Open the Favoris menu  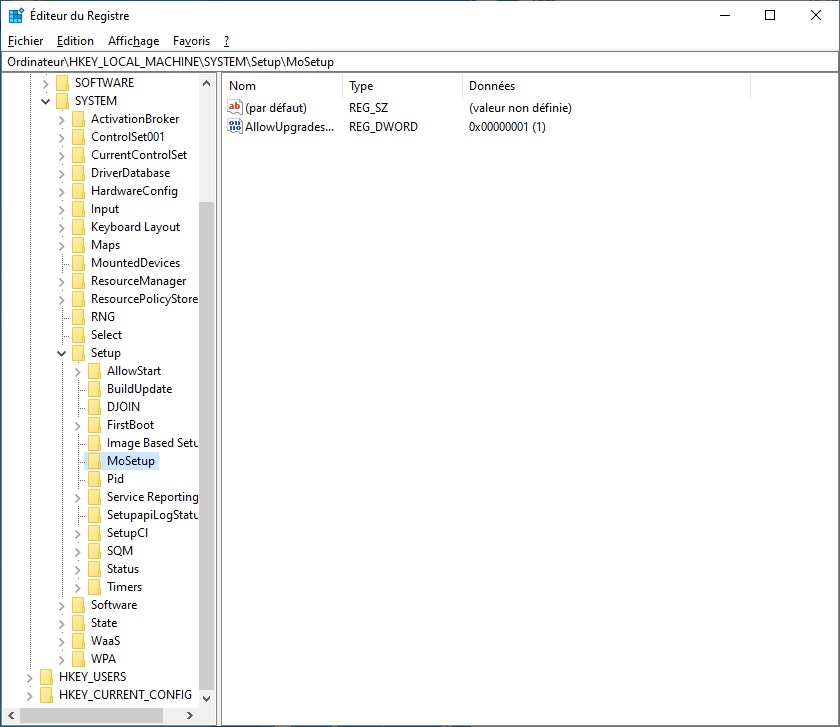click(x=191, y=41)
